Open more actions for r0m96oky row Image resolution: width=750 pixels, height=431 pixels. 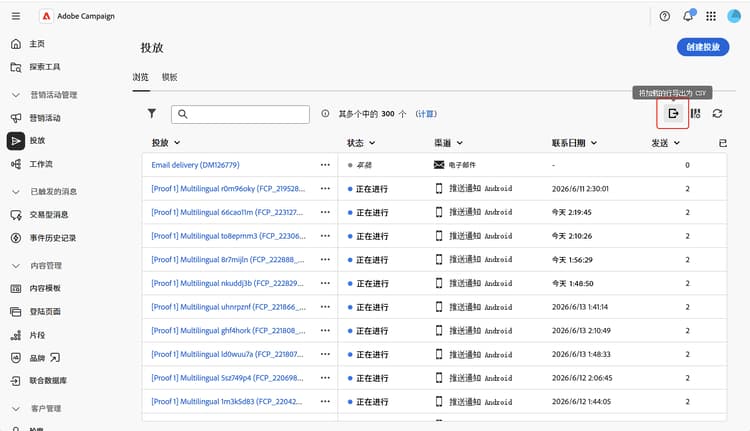coord(325,188)
